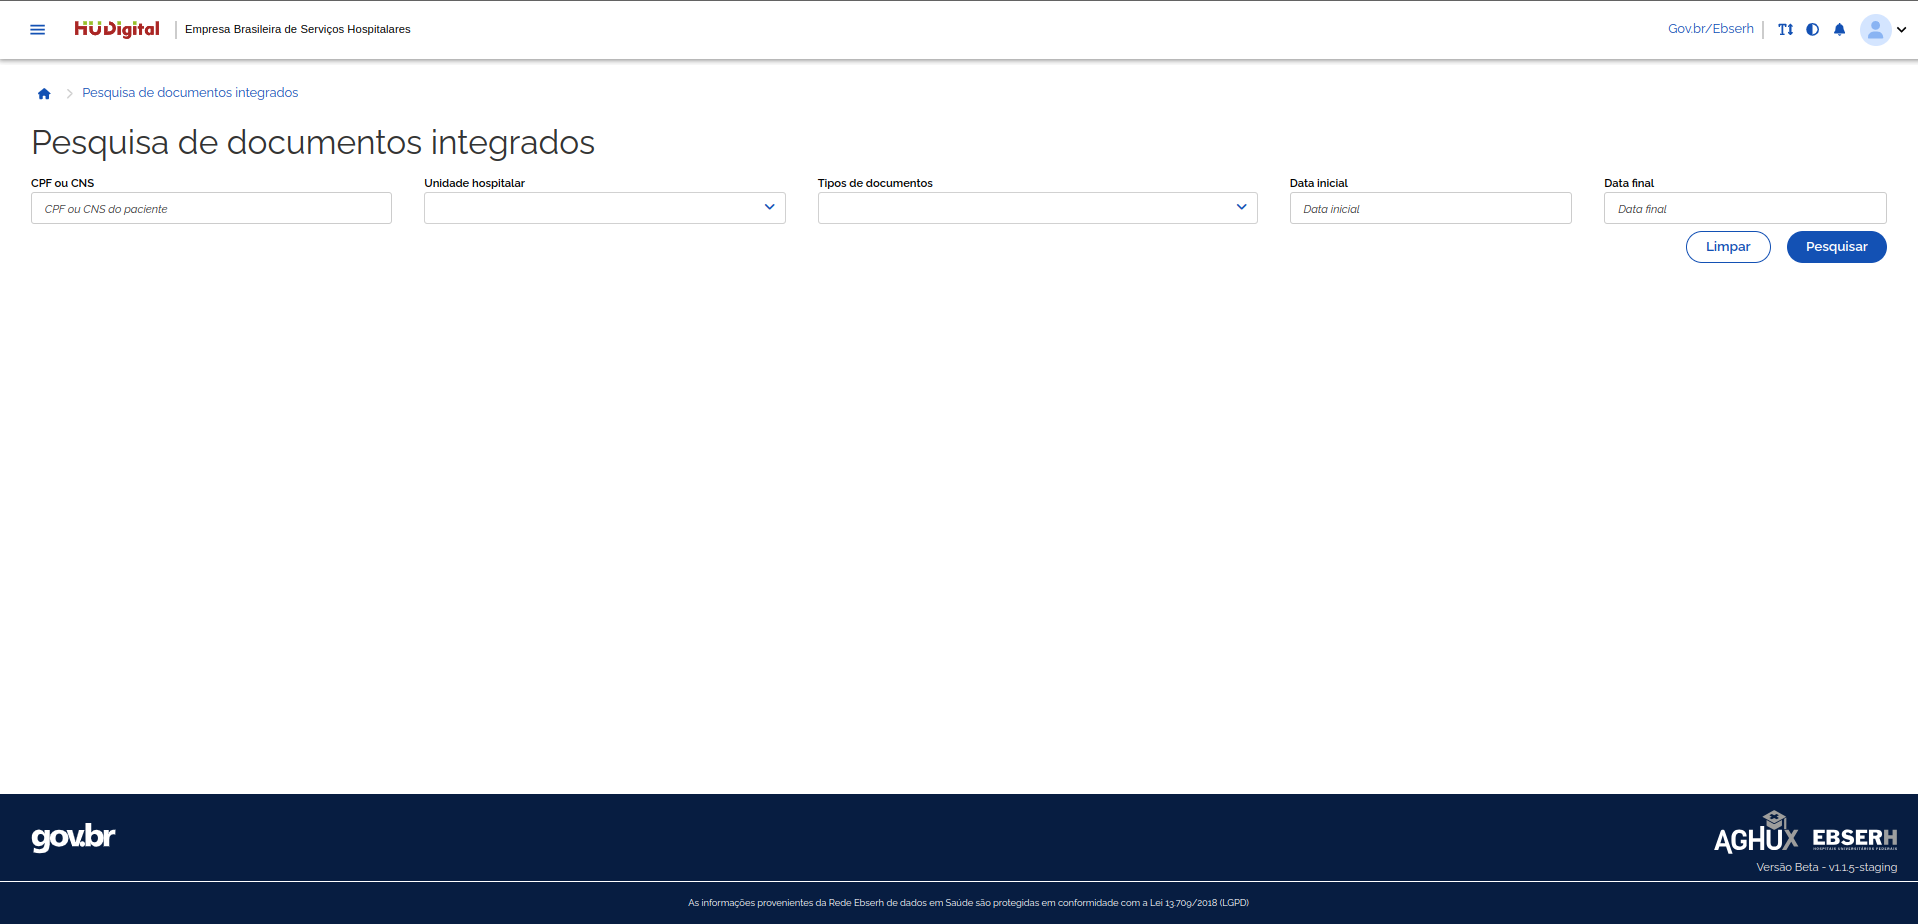Go to home via breadcrumb house icon
The width and height of the screenshot is (1918, 924).
44,93
